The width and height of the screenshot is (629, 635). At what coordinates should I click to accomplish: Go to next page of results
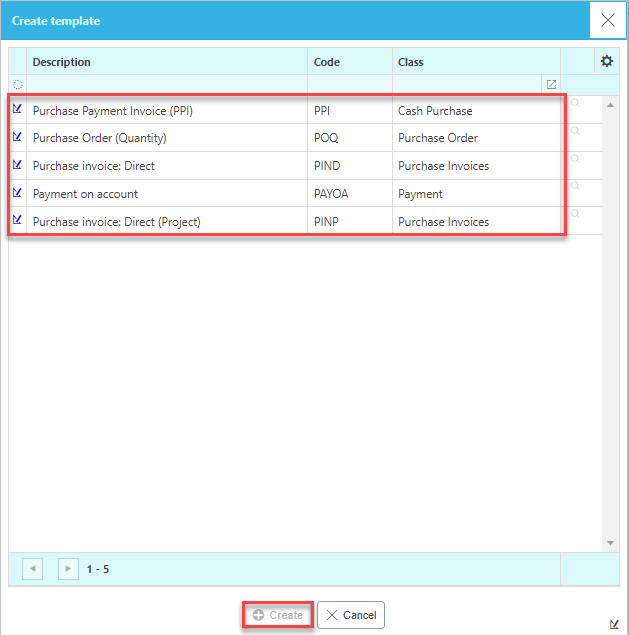pyautogui.click(x=68, y=569)
